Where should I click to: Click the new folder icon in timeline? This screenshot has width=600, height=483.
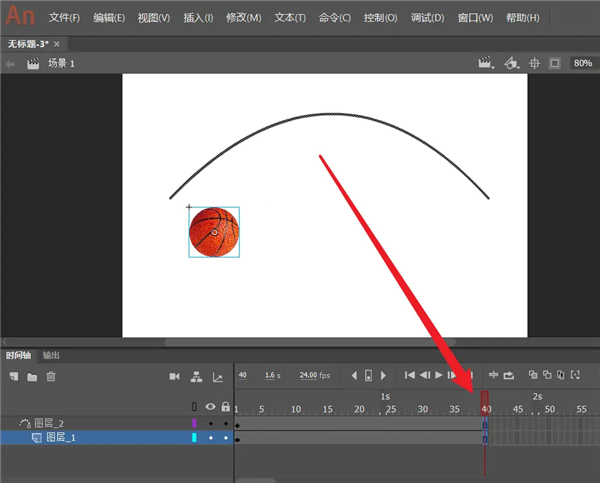(x=32, y=376)
